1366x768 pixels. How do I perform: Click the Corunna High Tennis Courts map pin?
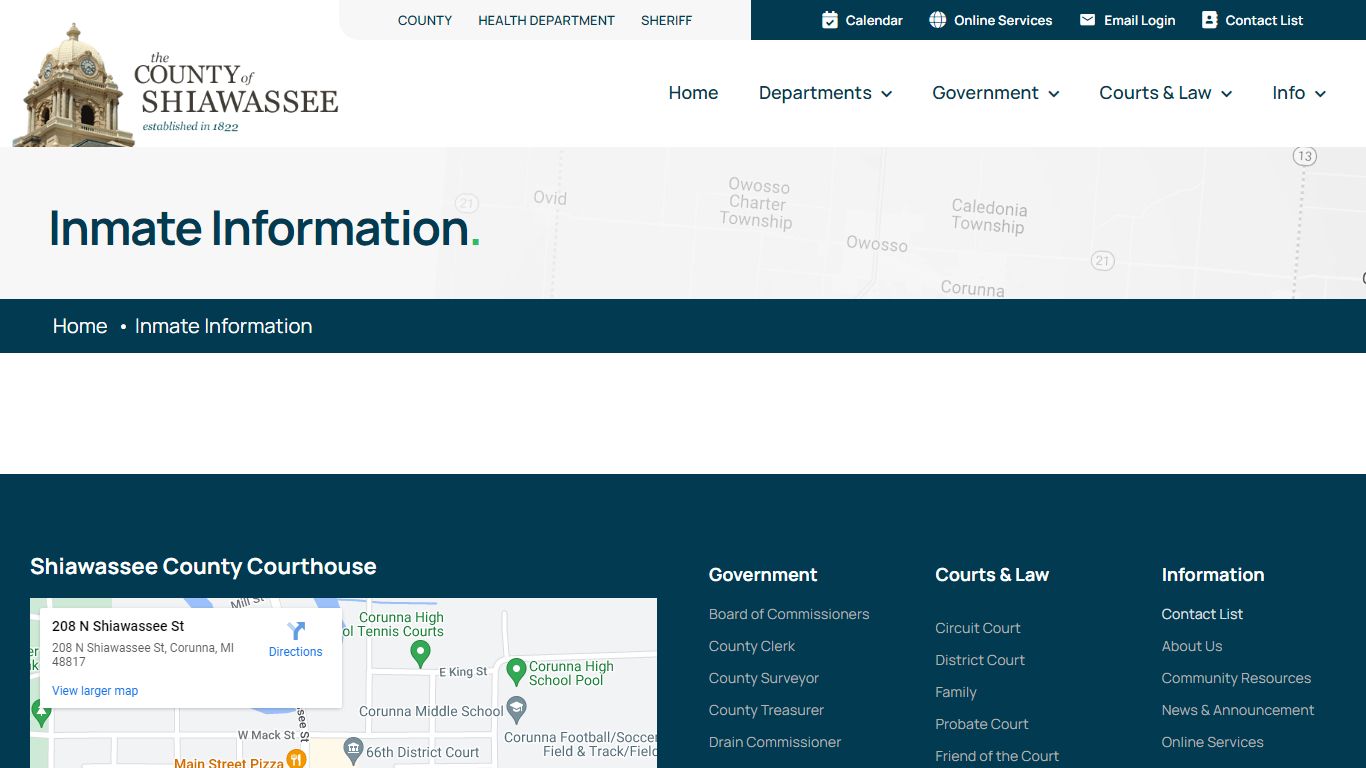[420, 654]
